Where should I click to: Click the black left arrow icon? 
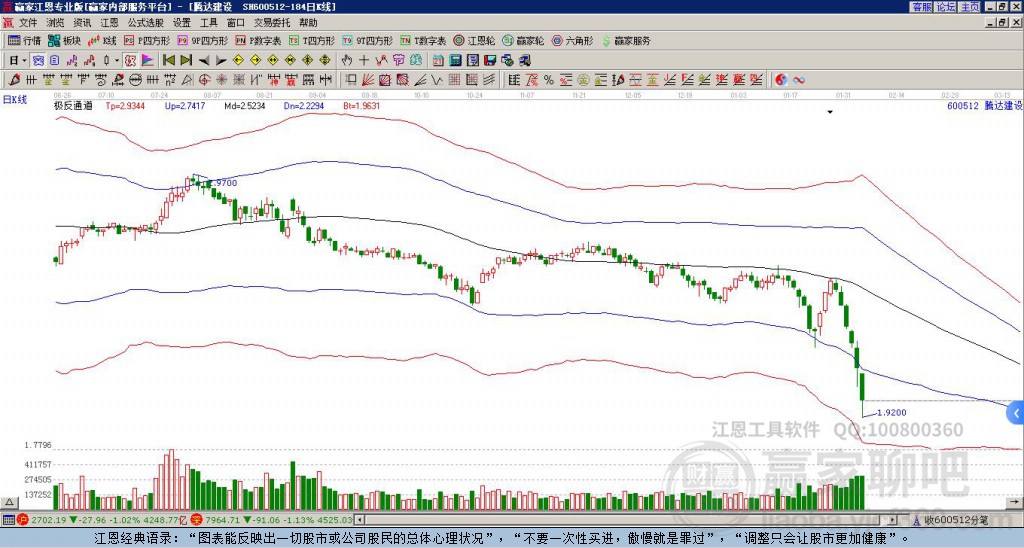click(x=204, y=61)
